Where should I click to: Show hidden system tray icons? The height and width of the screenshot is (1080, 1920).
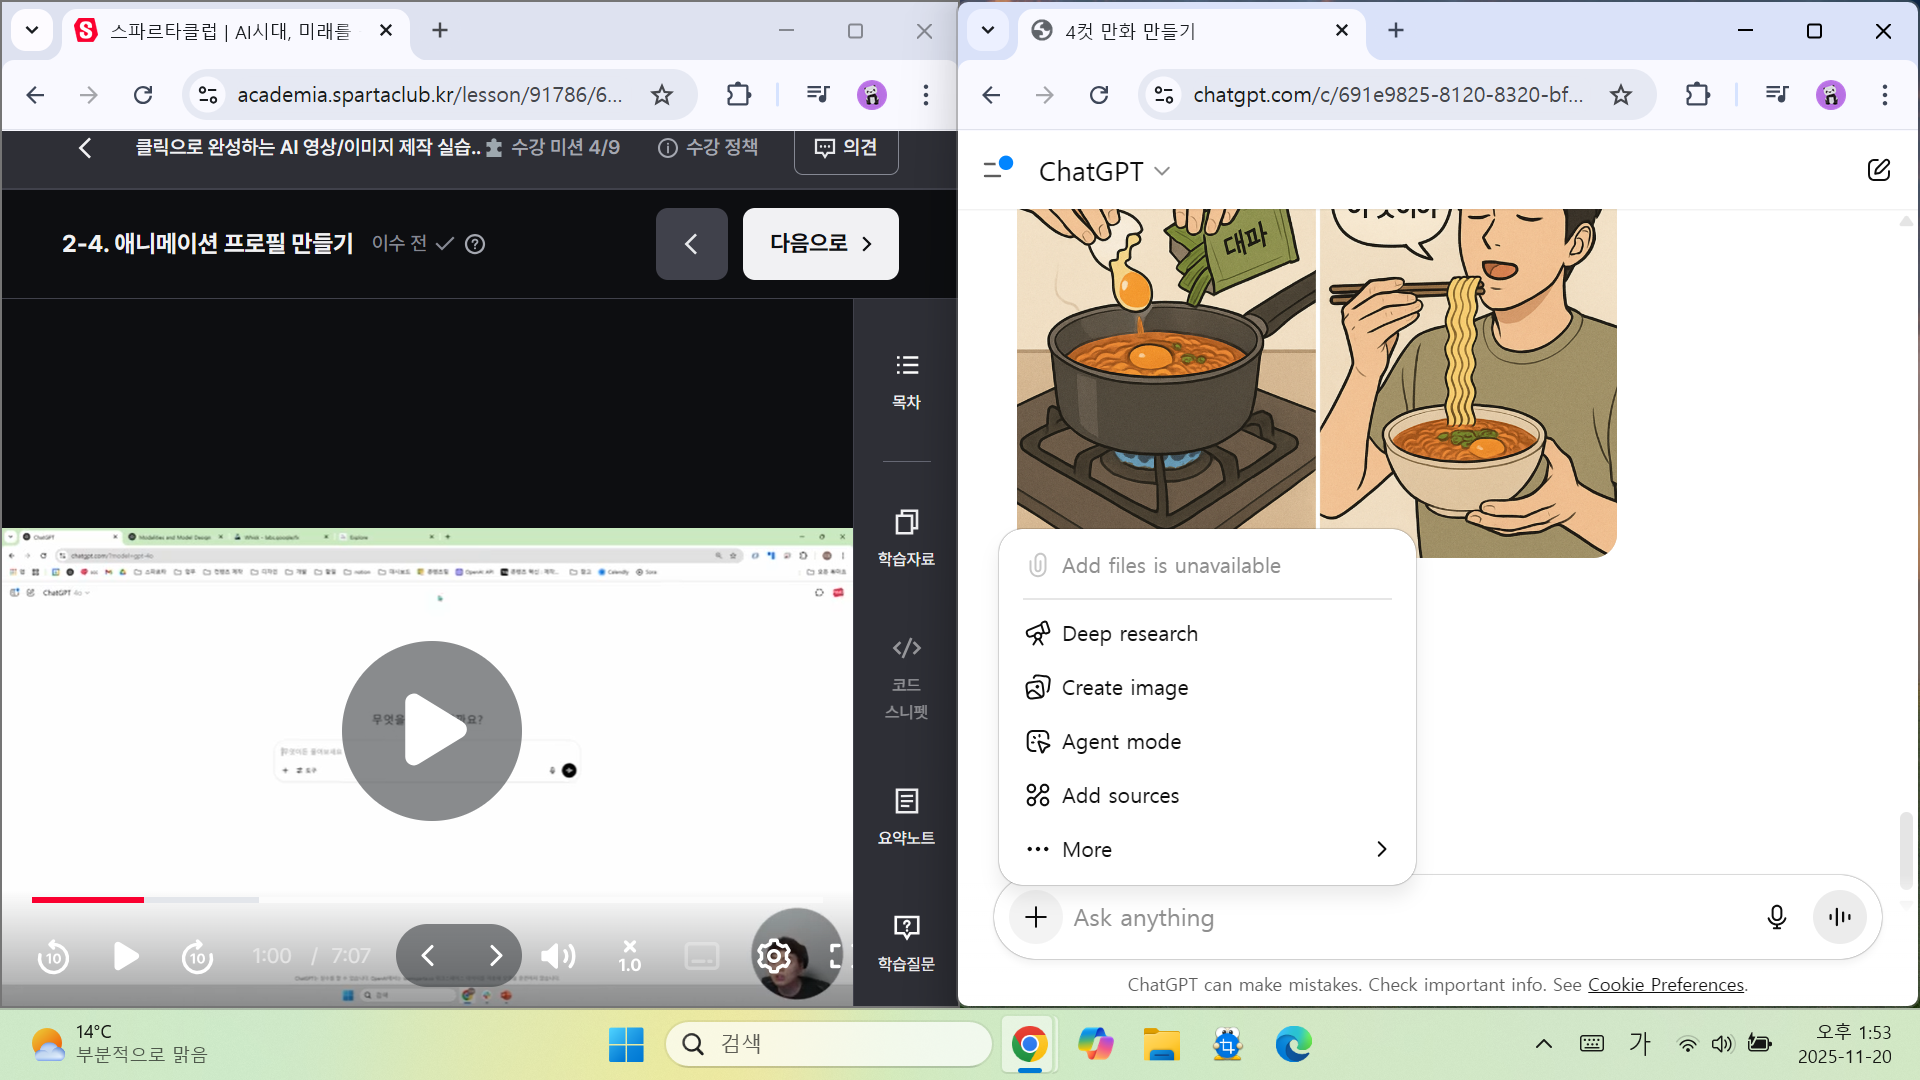coord(1544,1044)
